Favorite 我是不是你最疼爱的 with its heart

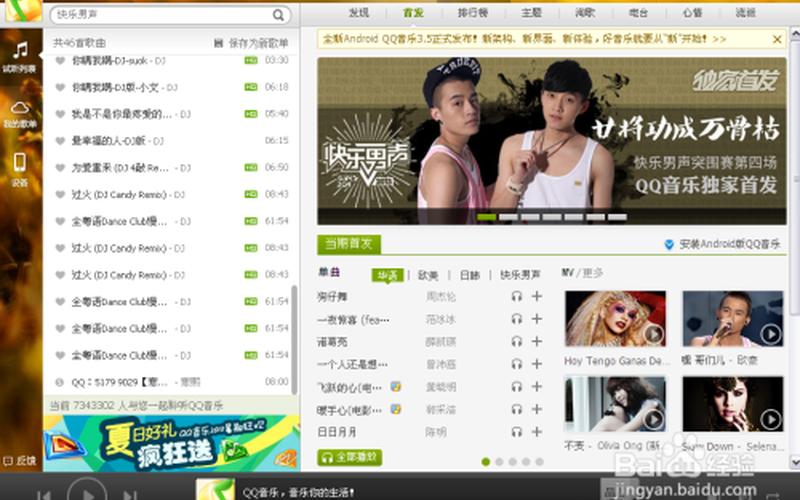[60, 114]
